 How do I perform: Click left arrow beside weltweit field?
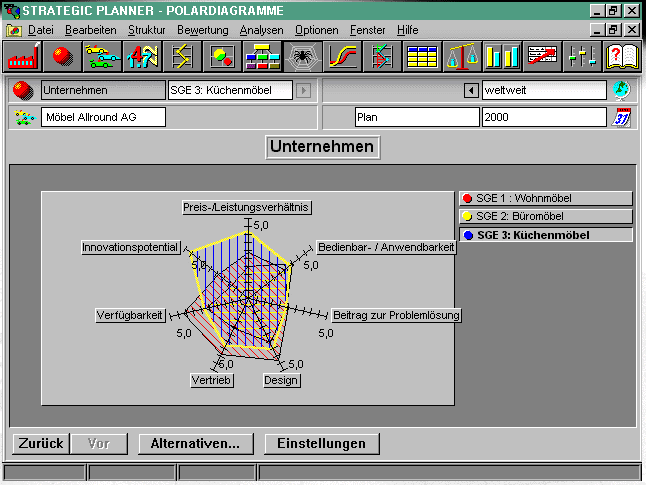pos(471,90)
